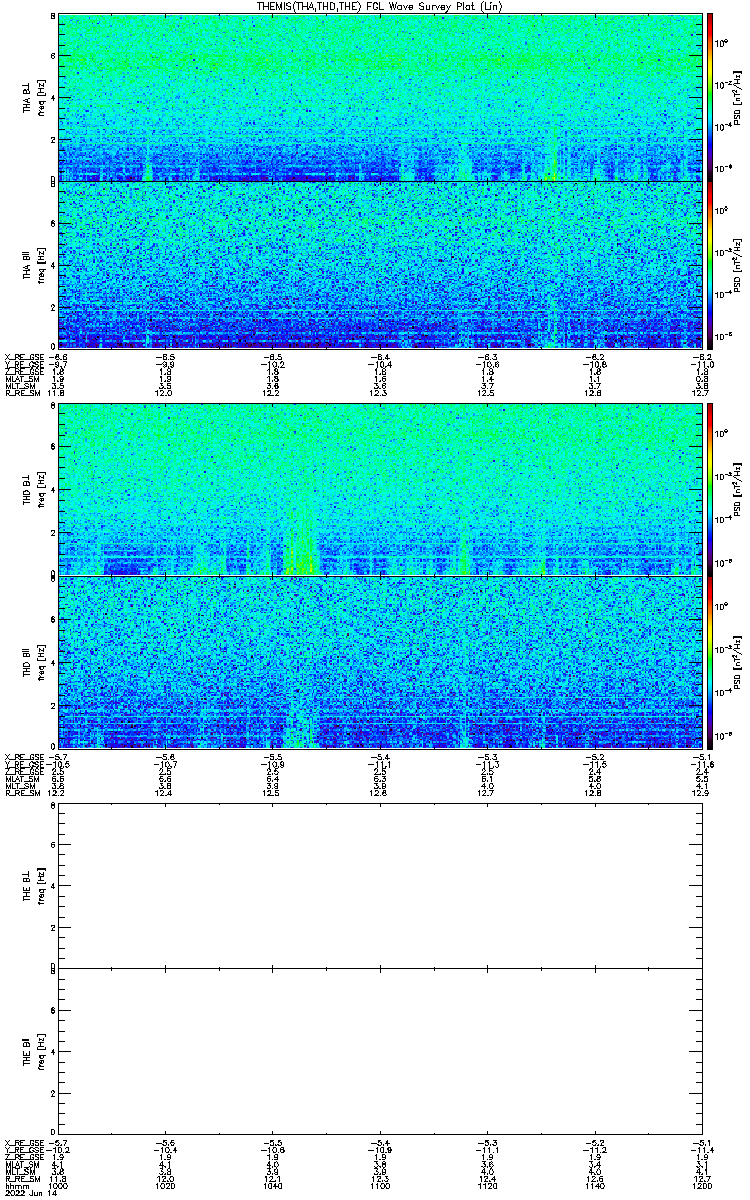This screenshot has width=750, height=1200.
Task: Click the 'THA B∥ freq [Hz]' axis label
Action: tap(32, 265)
